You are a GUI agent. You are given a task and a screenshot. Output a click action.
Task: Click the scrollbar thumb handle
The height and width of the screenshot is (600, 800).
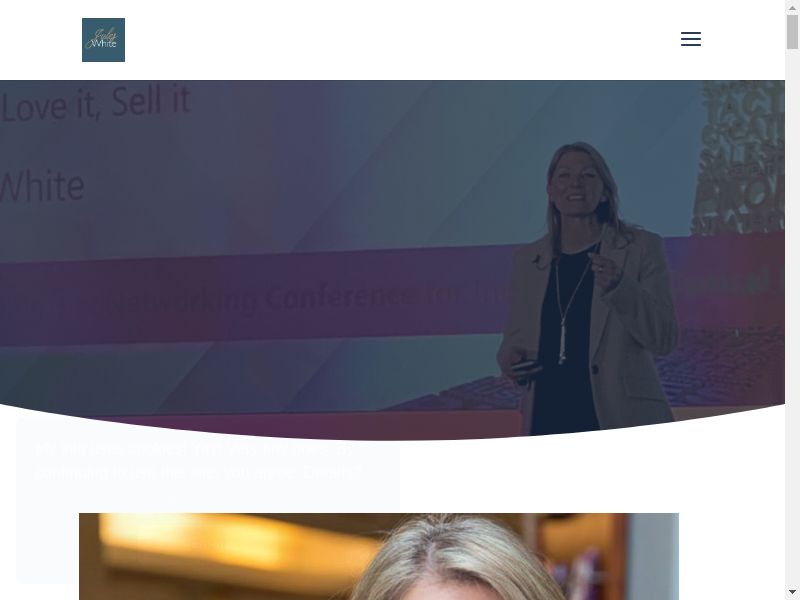792,32
